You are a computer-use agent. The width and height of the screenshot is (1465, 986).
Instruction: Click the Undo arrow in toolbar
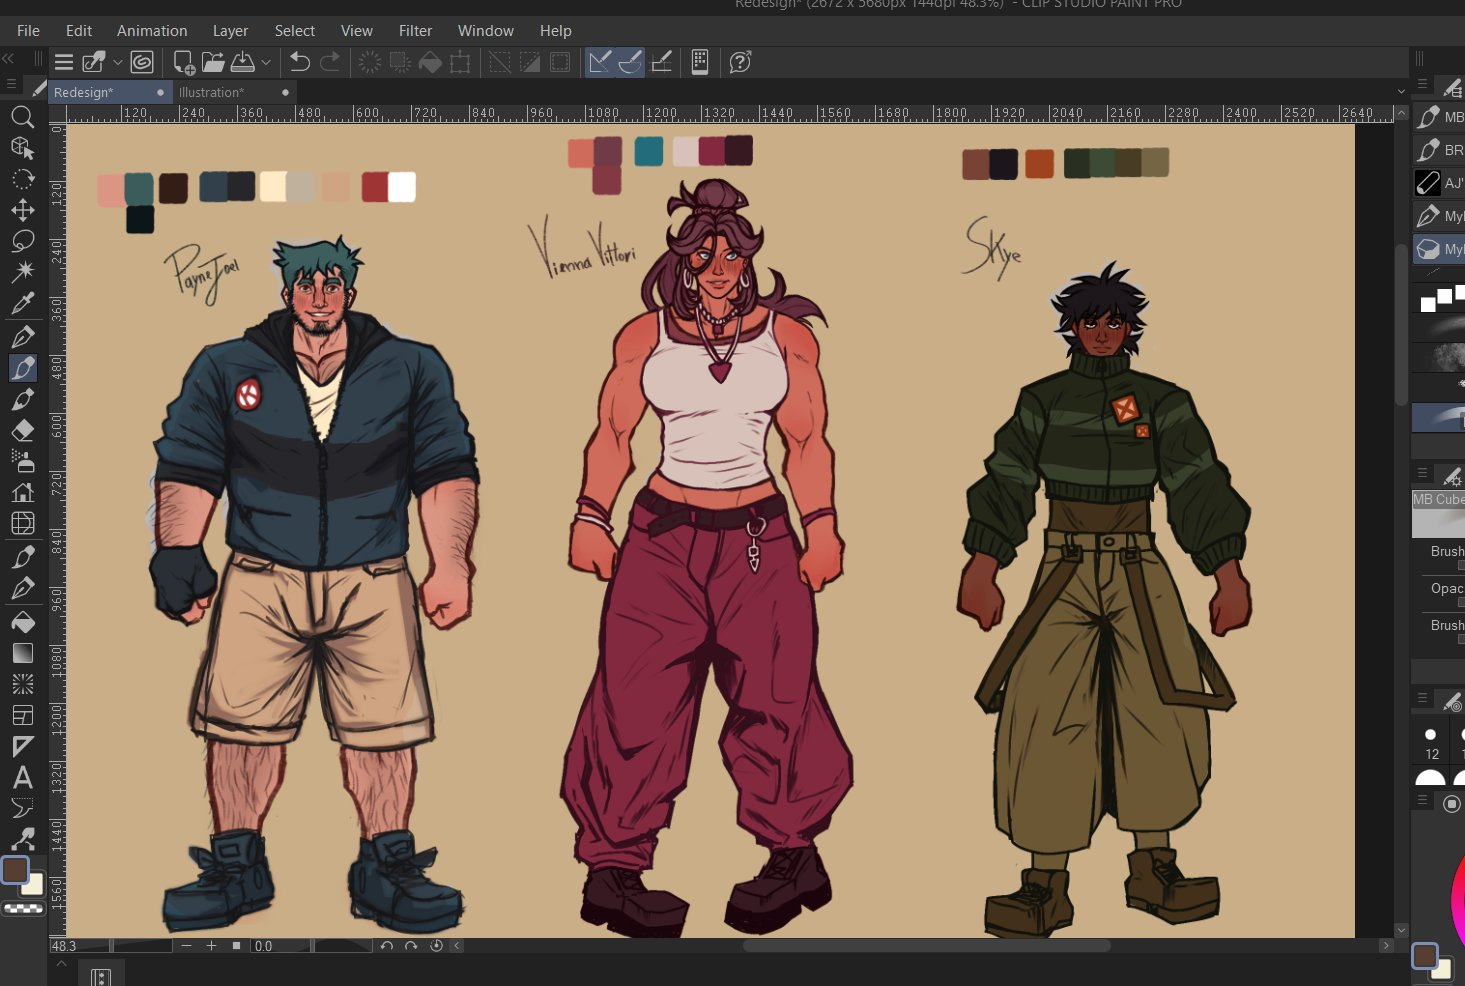click(299, 62)
